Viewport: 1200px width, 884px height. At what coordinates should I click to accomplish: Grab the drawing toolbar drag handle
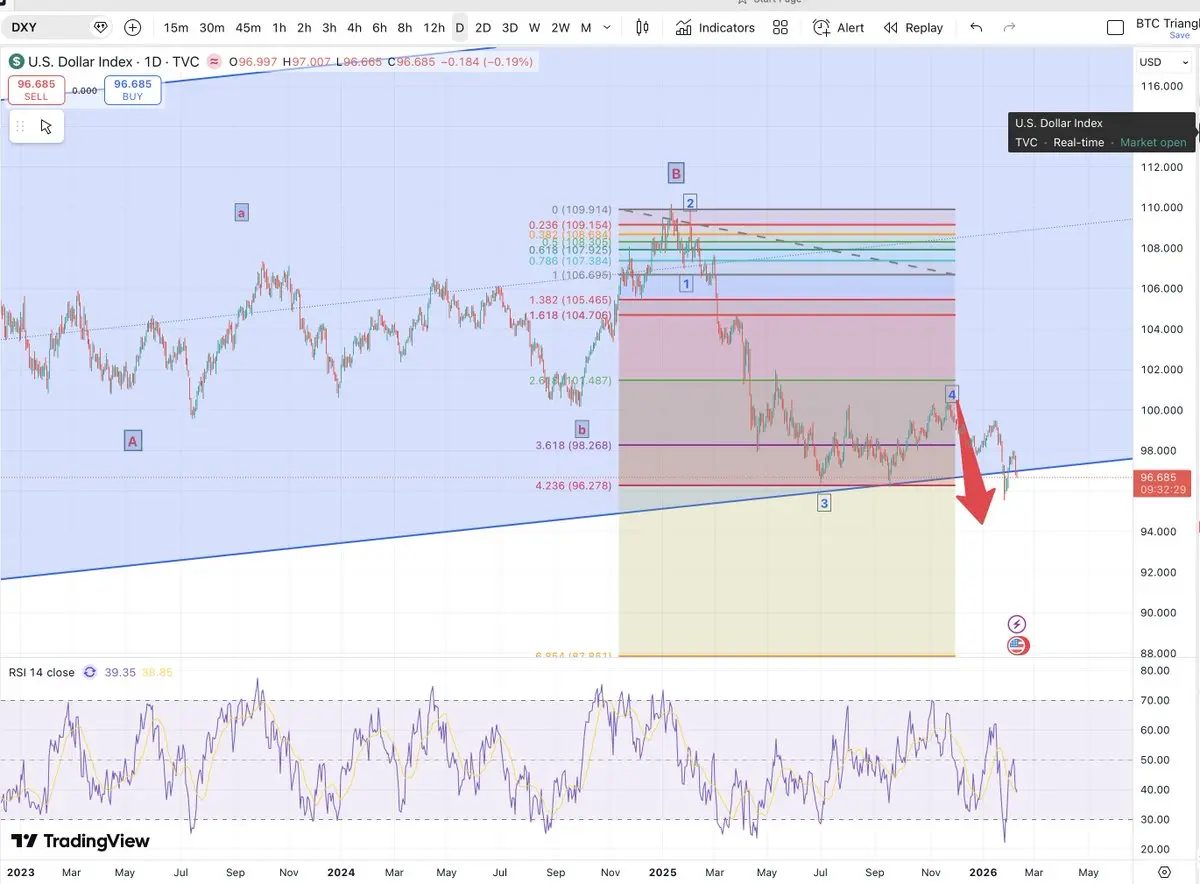pos(19,126)
